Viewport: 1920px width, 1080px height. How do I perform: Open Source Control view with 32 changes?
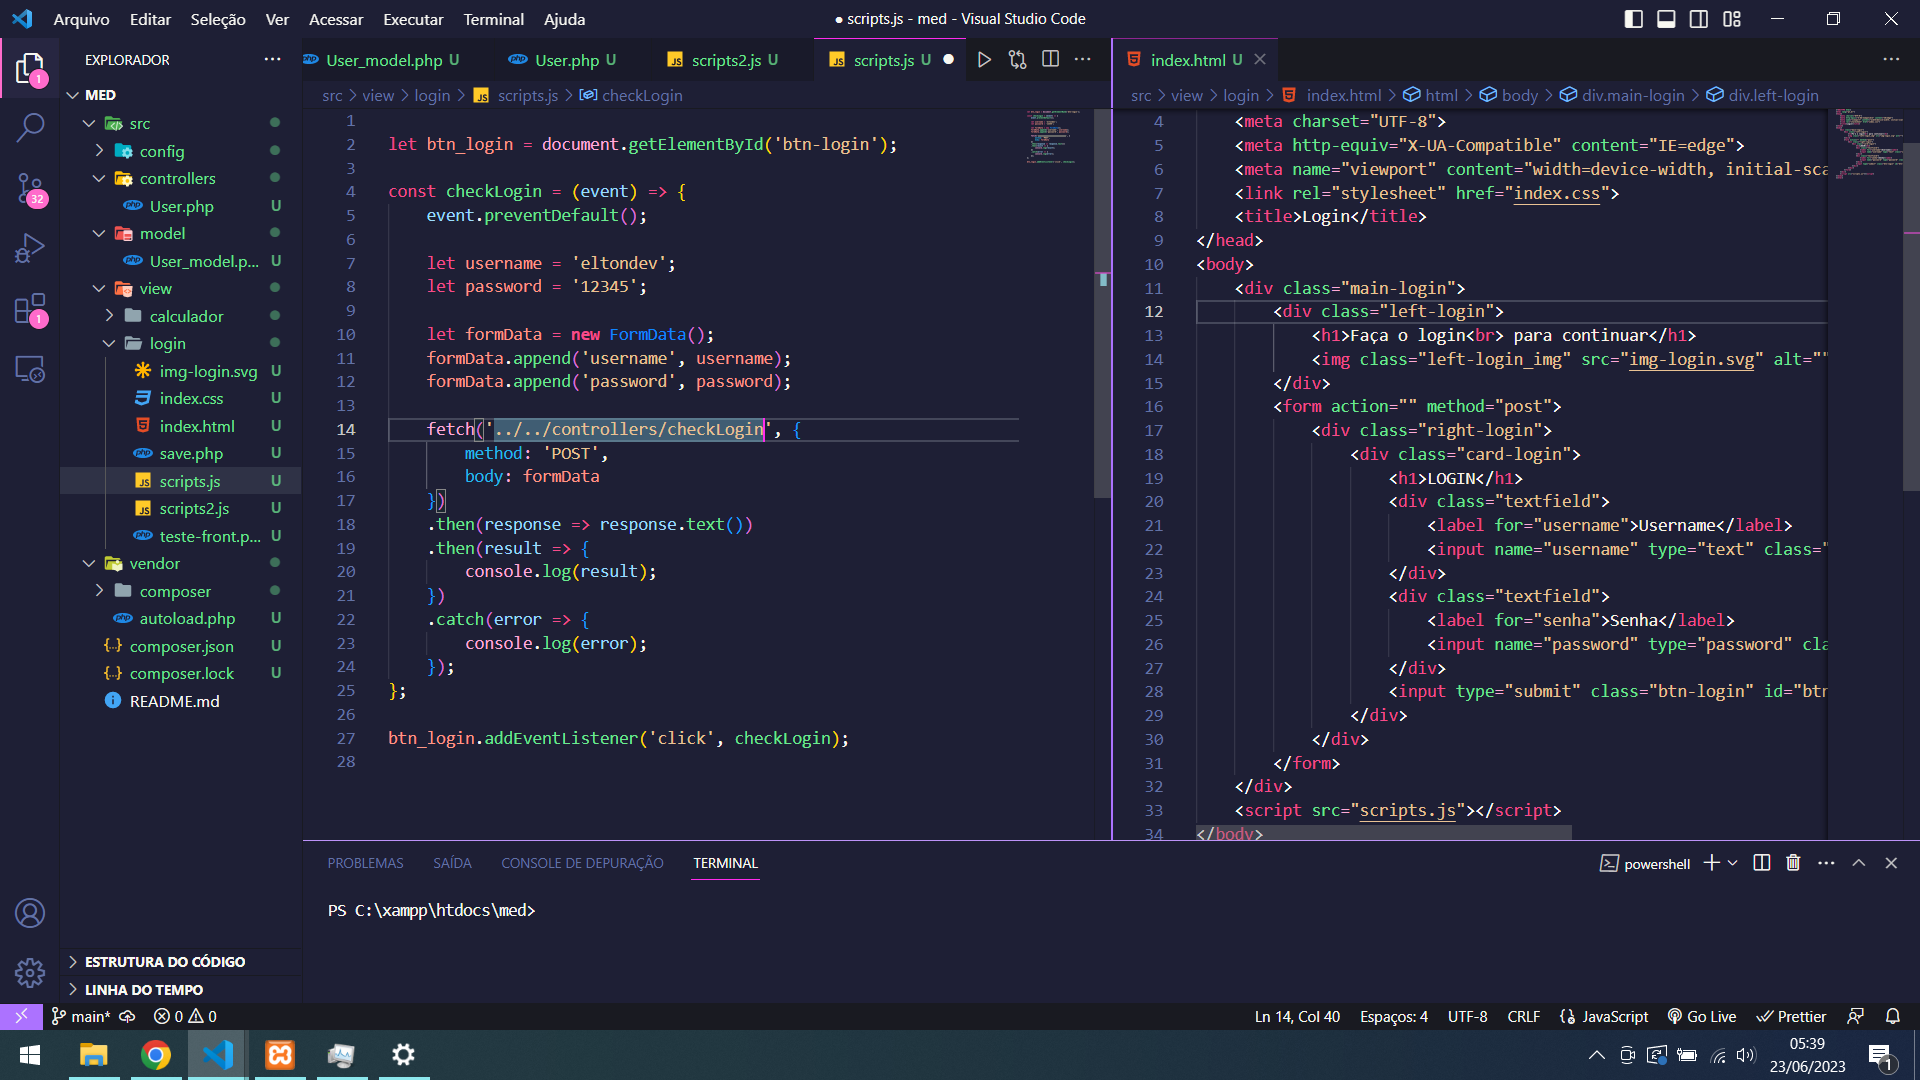(x=30, y=188)
